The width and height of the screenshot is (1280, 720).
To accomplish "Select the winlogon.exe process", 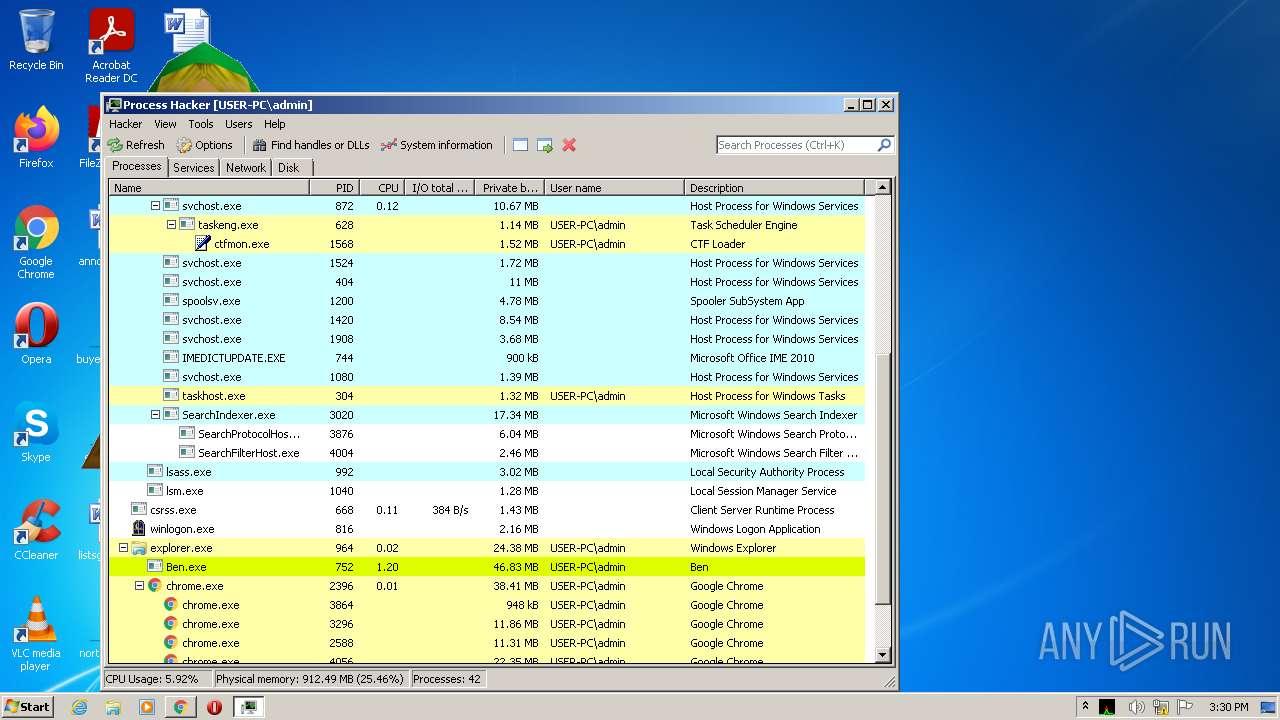I will 486,529.
